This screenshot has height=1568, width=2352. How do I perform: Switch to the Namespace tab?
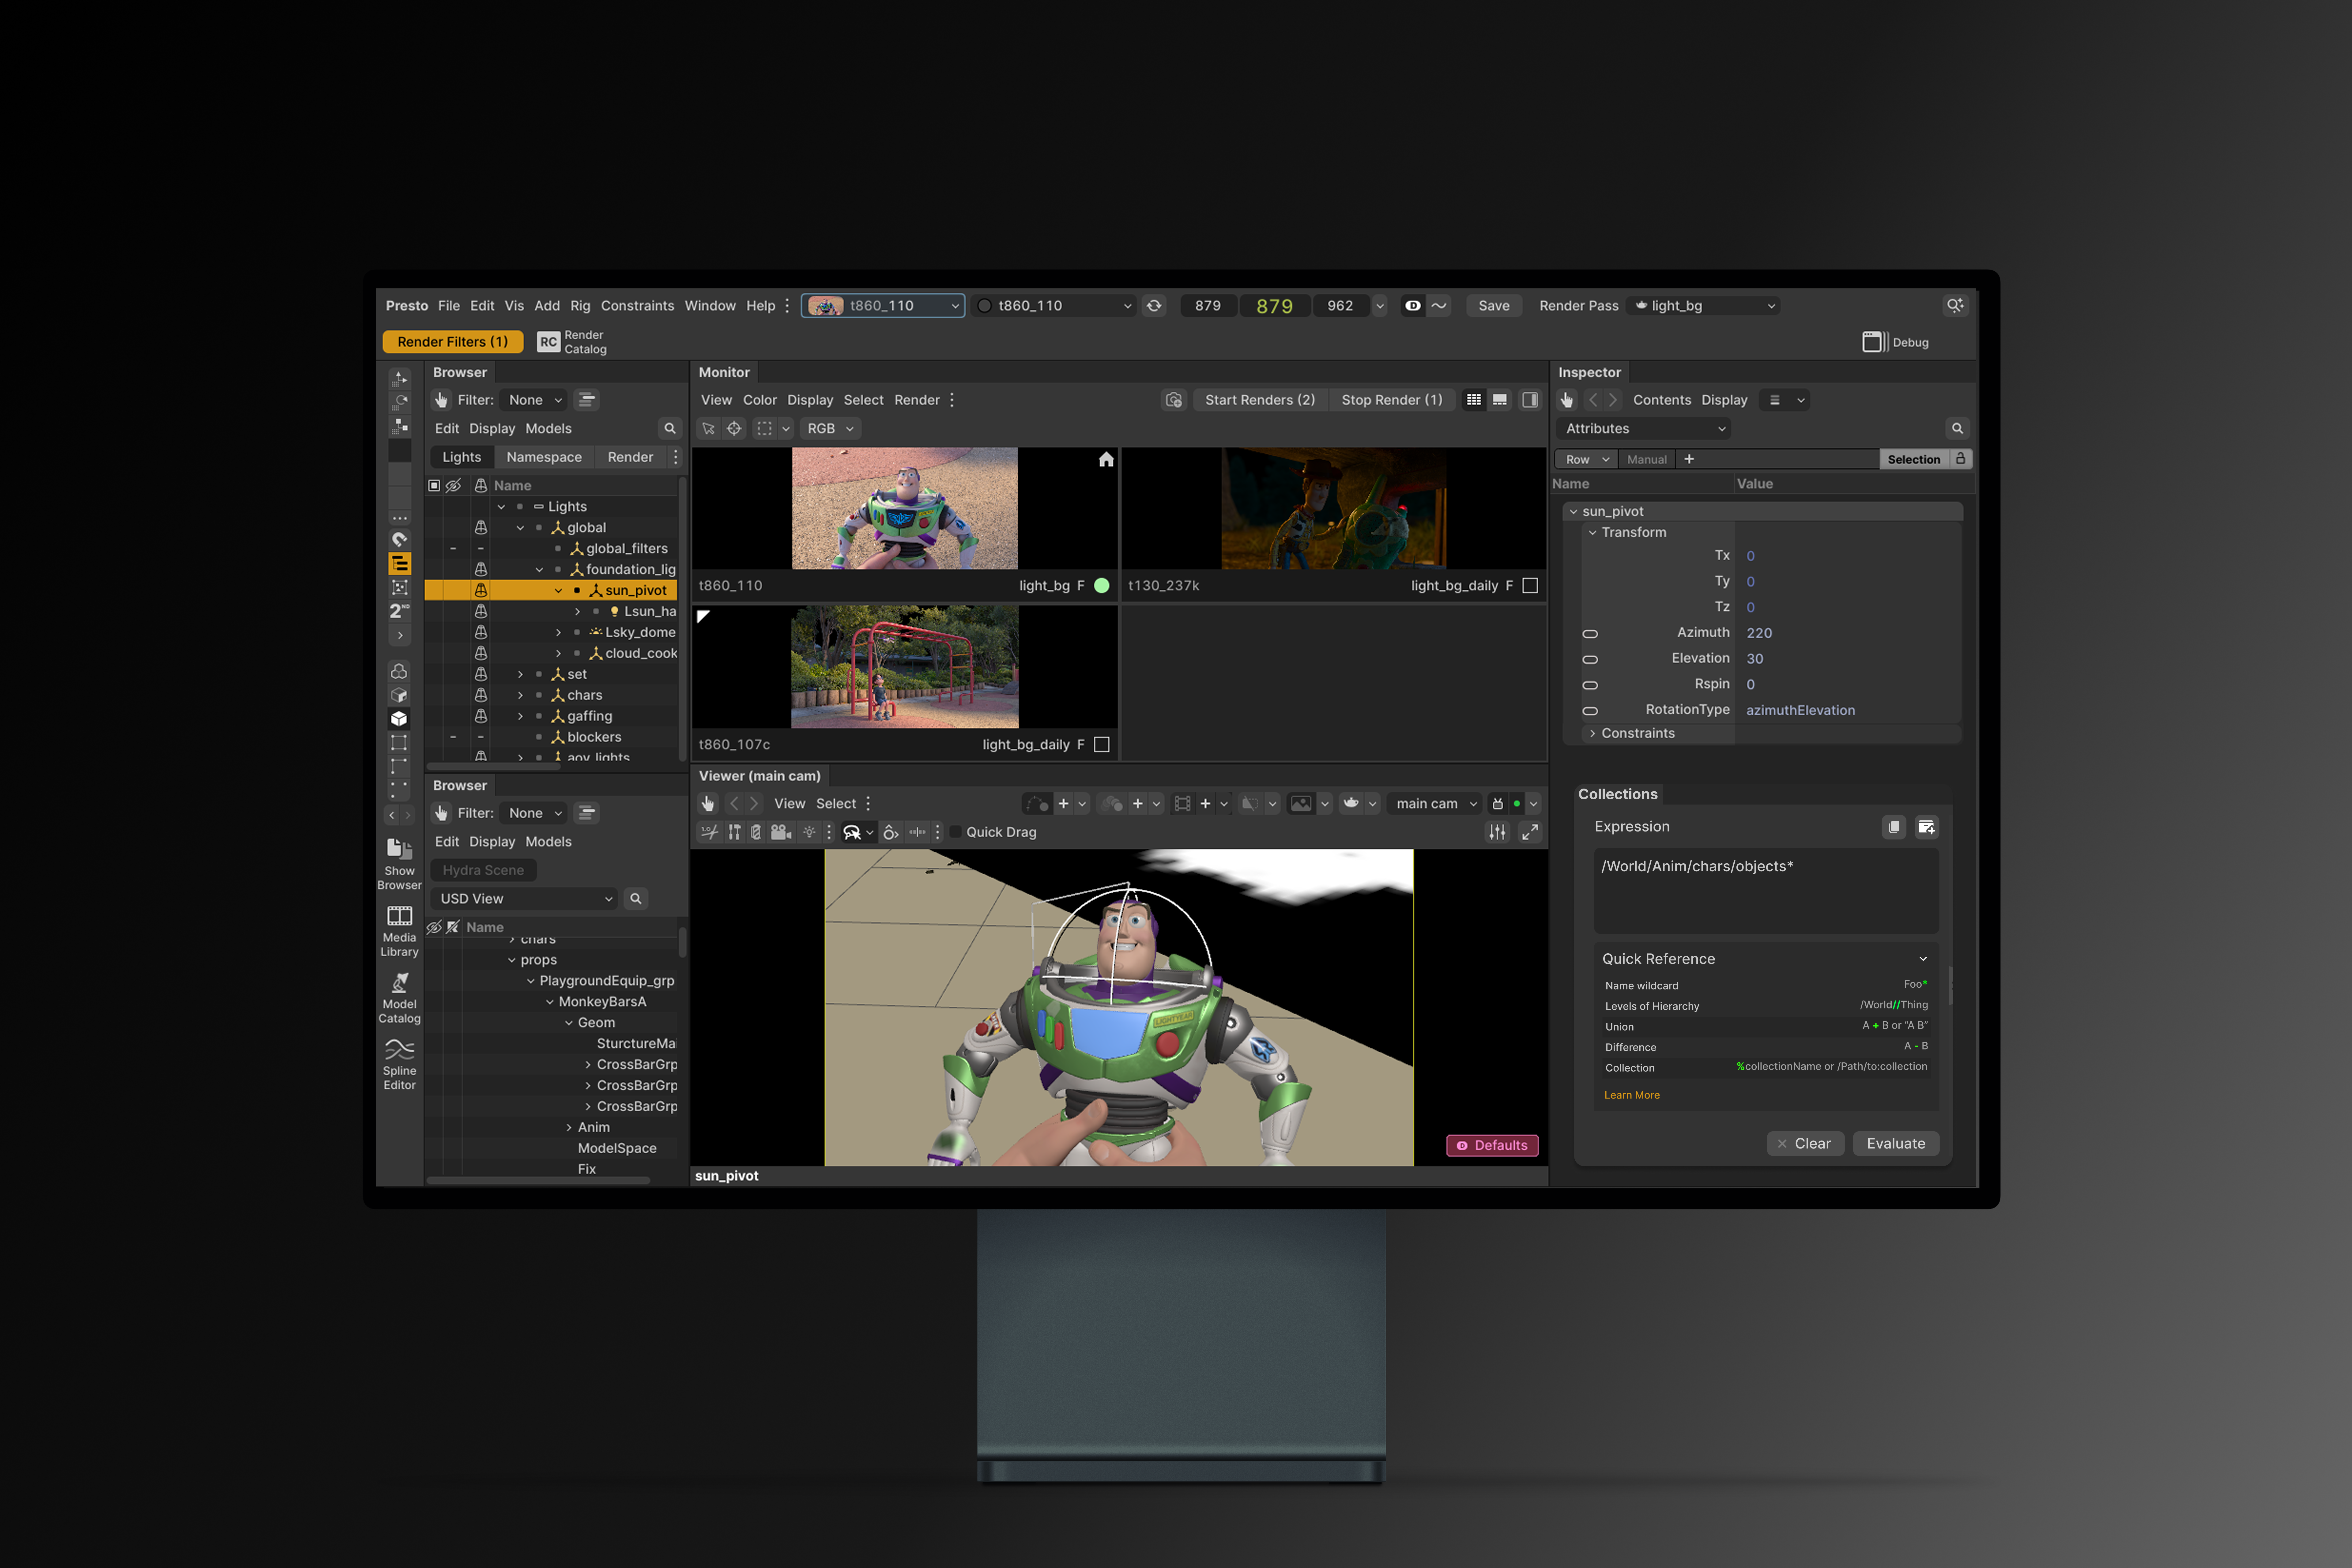pyautogui.click(x=544, y=457)
